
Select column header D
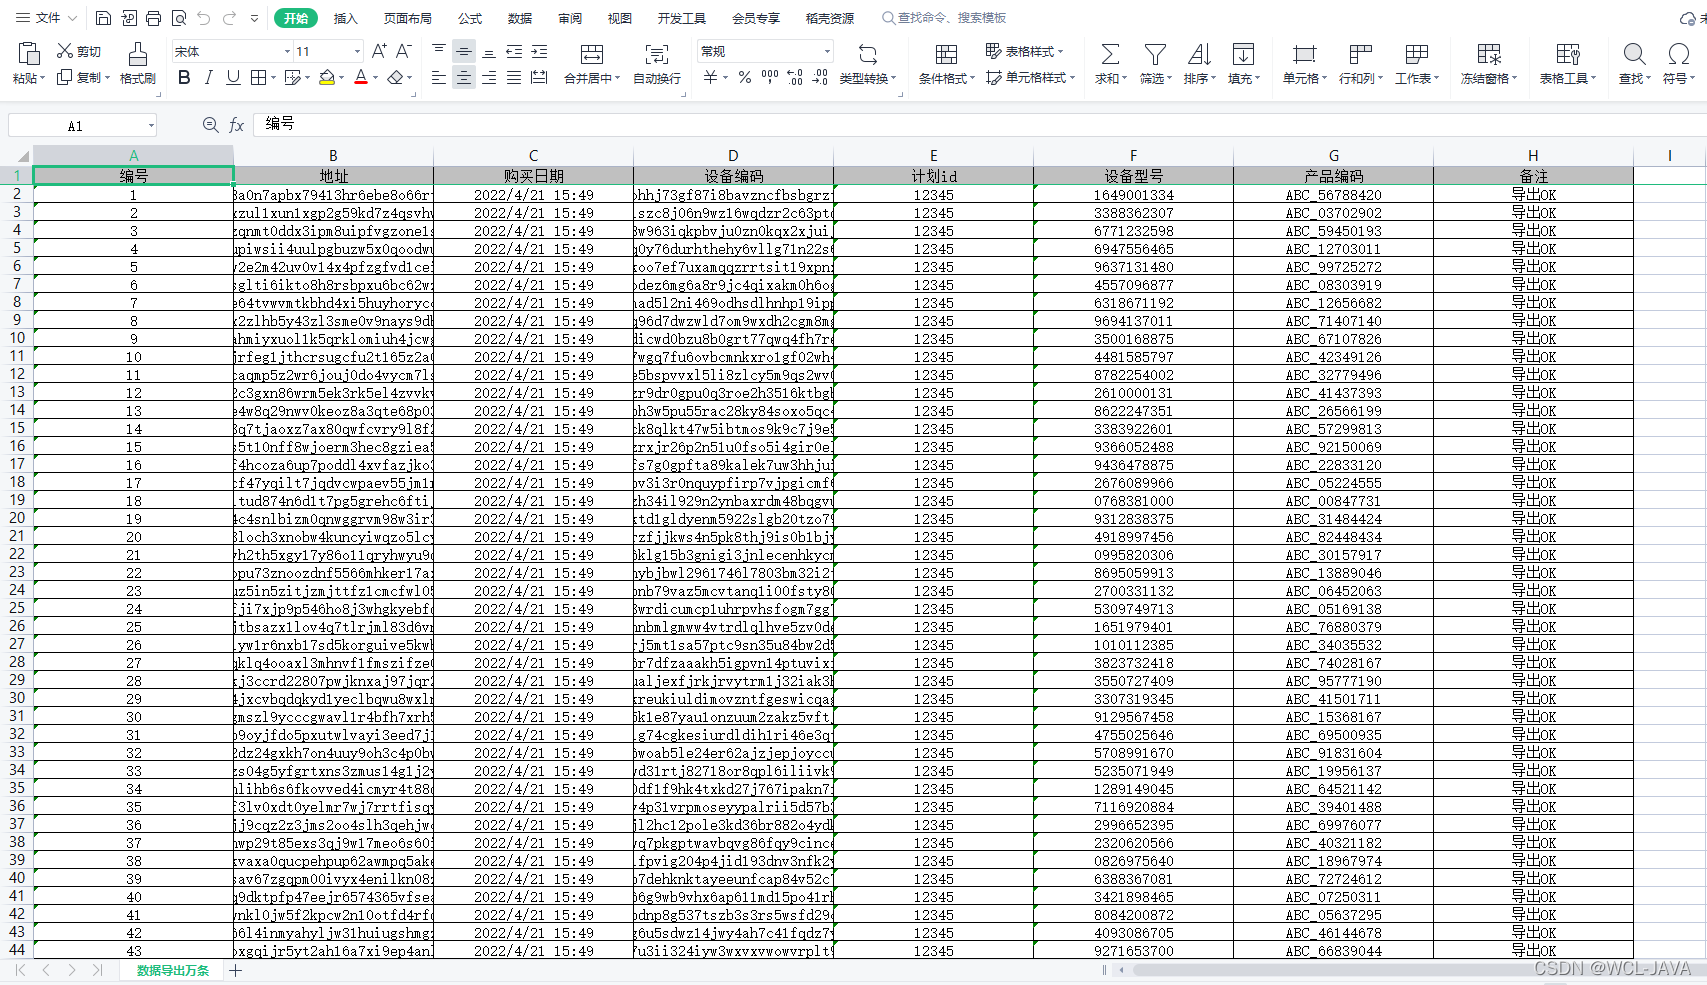click(733, 155)
